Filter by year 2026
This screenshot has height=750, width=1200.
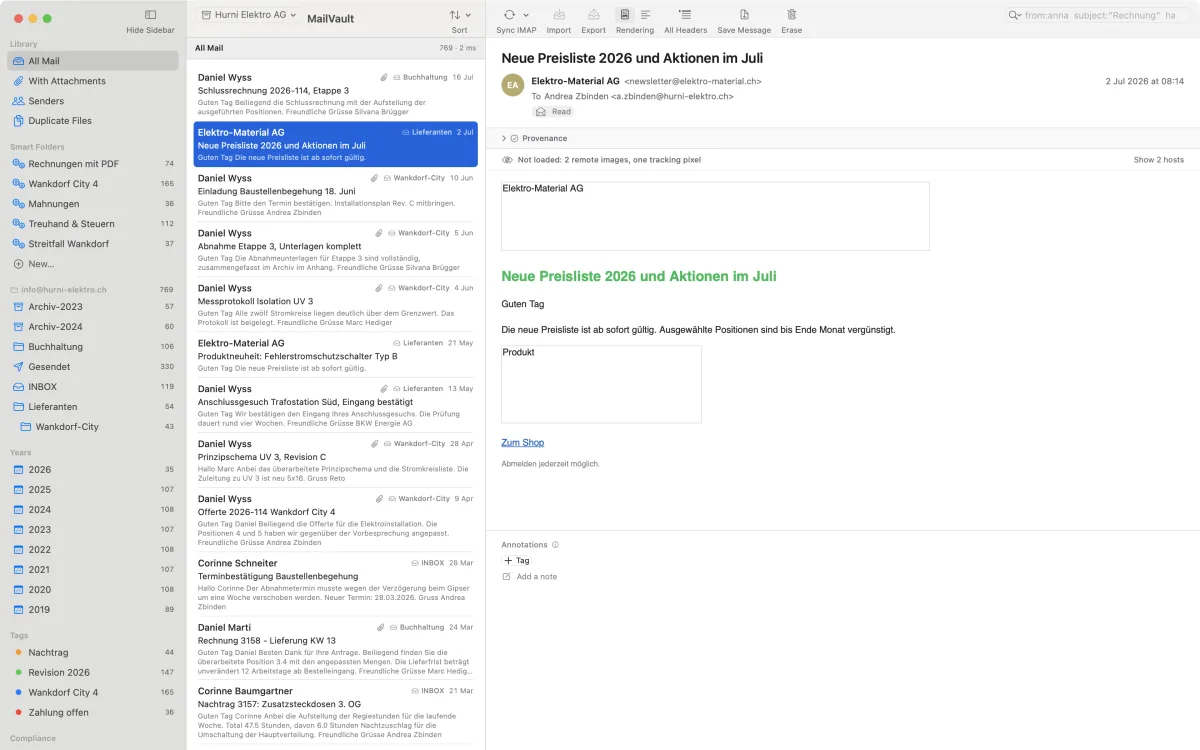93,470
